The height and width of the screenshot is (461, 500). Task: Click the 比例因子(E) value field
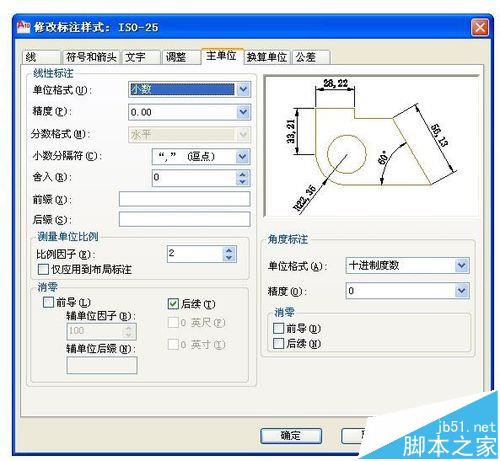(x=195, y=254)
